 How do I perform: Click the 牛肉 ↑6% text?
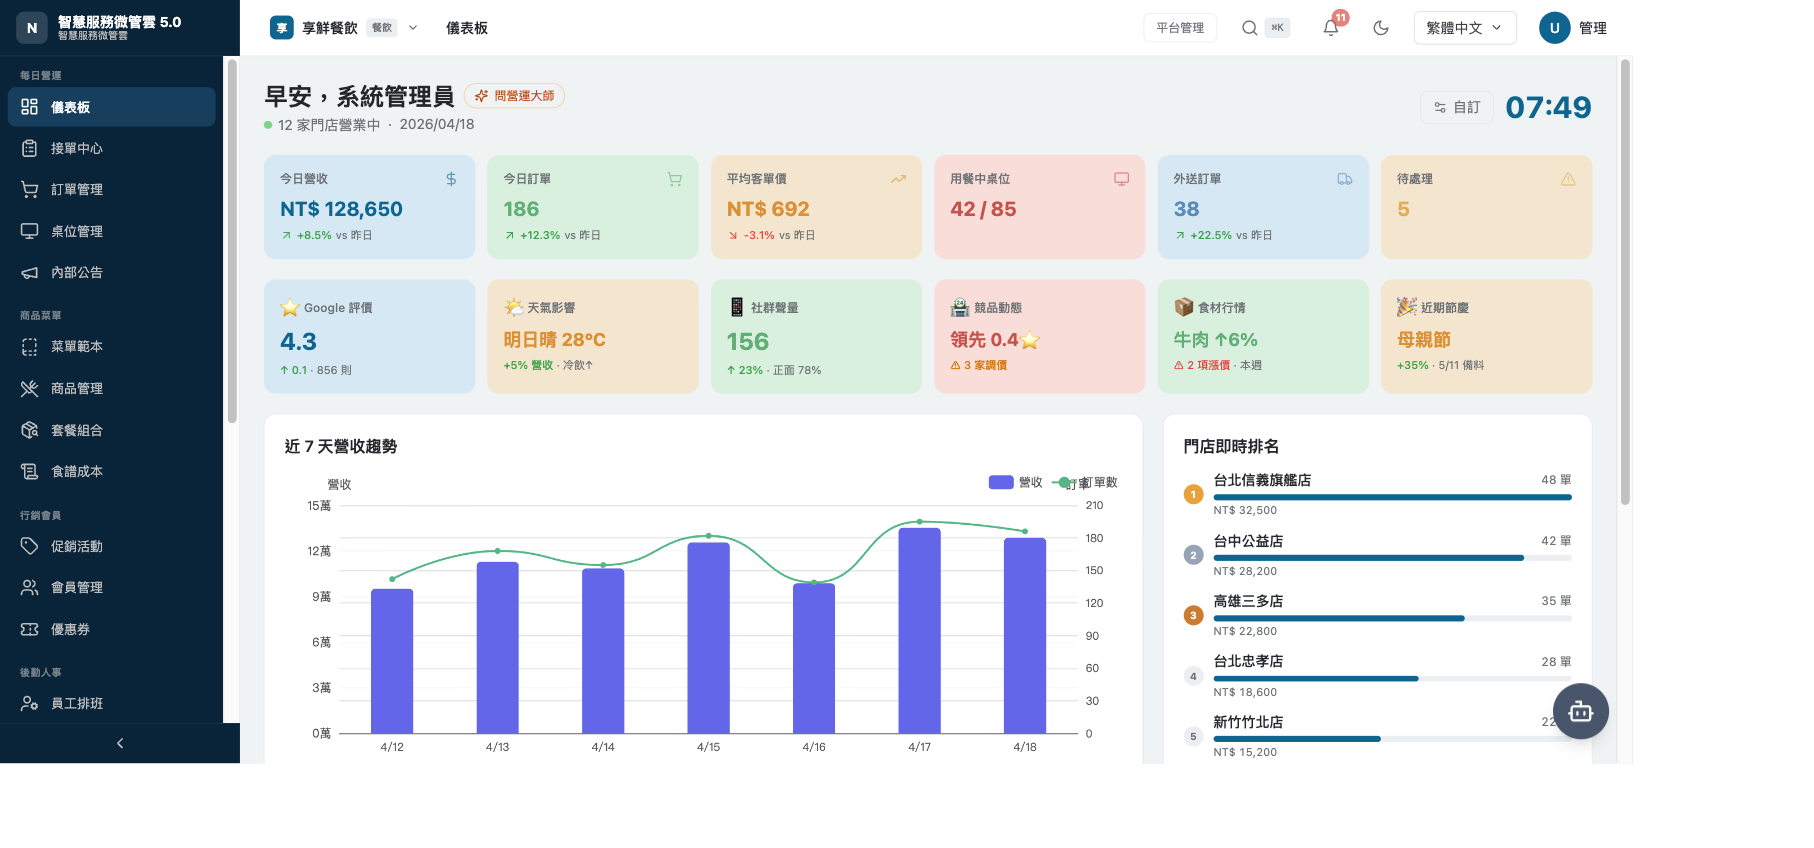pos(1215,340)
